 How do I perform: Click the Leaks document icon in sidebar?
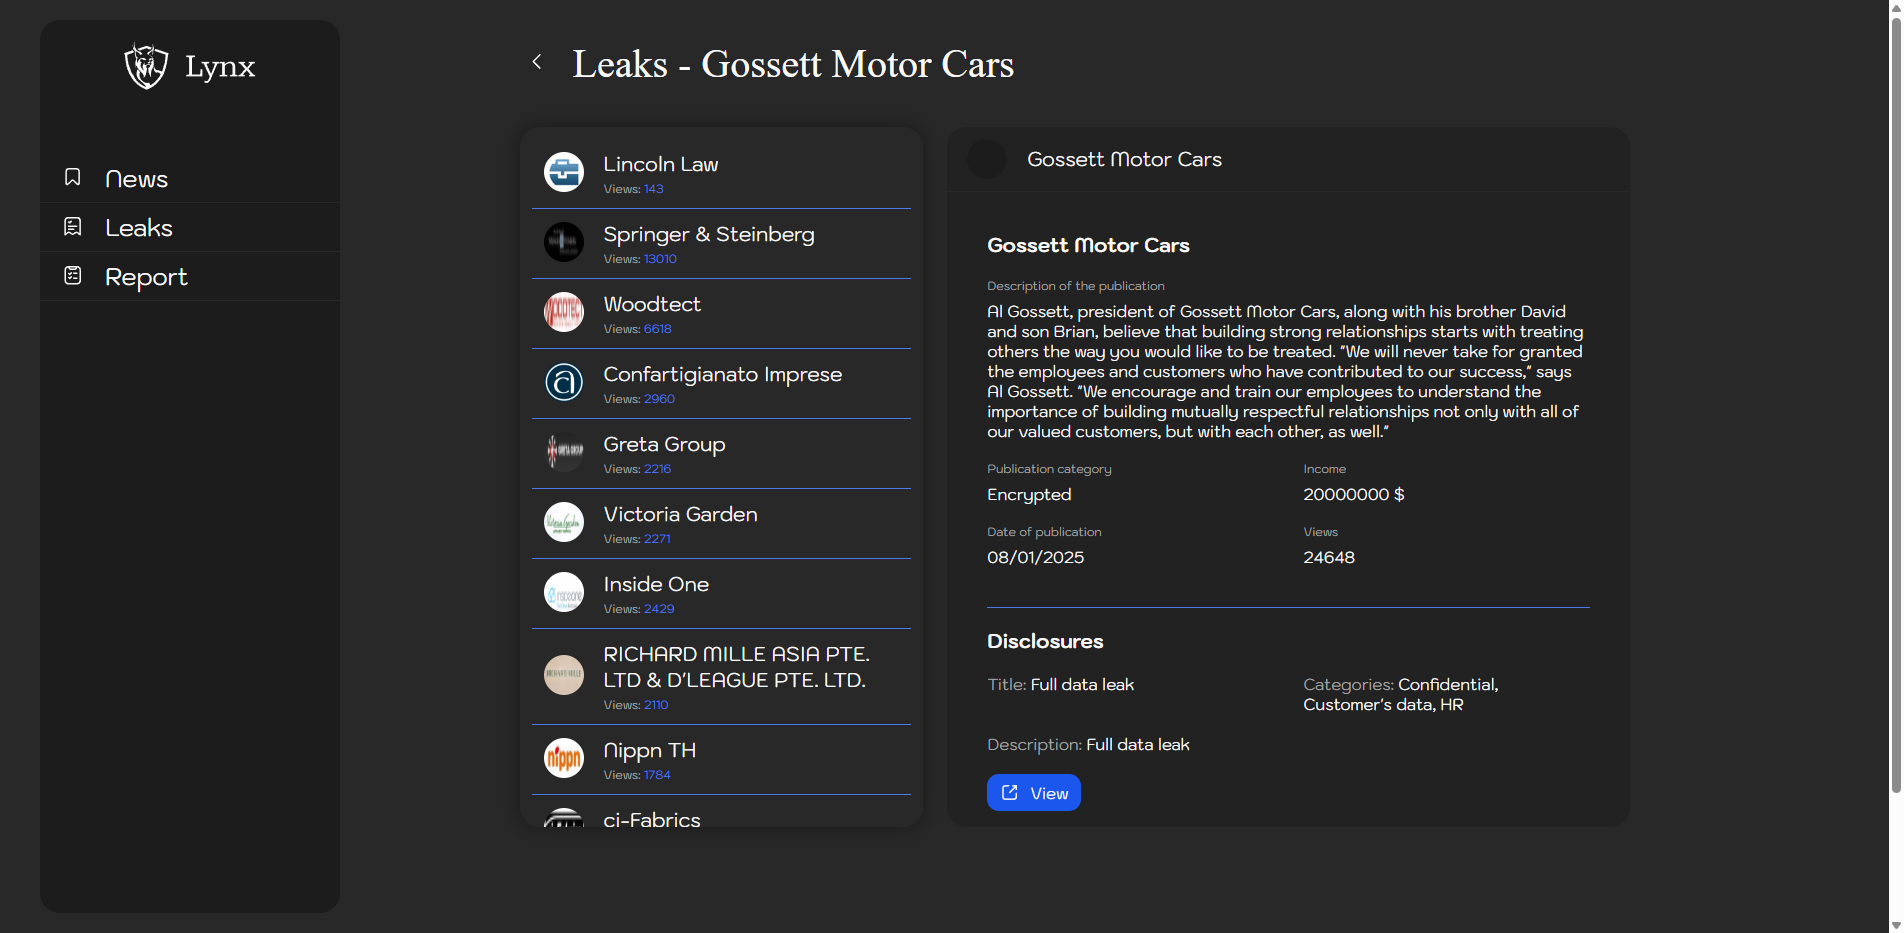(x=73, y=227)
